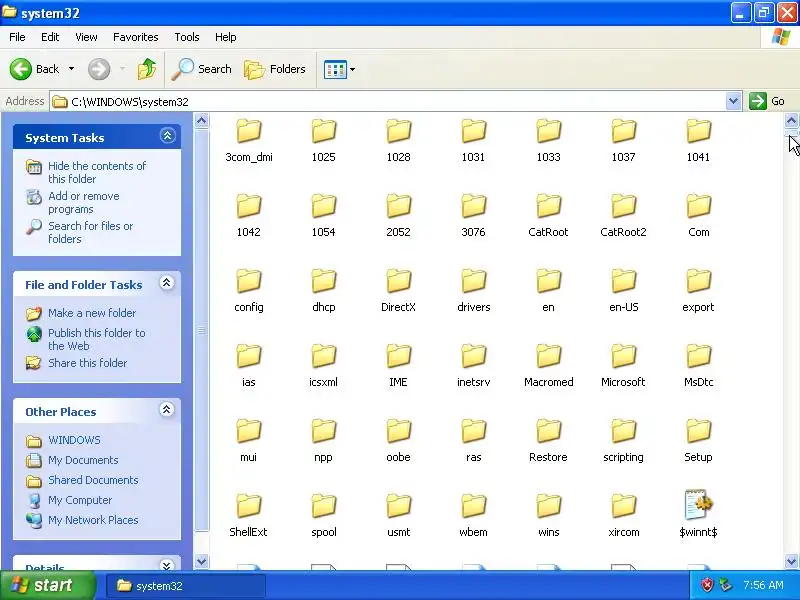Click the safely remove hardware tray icon
The image size is (800, 600).
[x=725, y=585]
